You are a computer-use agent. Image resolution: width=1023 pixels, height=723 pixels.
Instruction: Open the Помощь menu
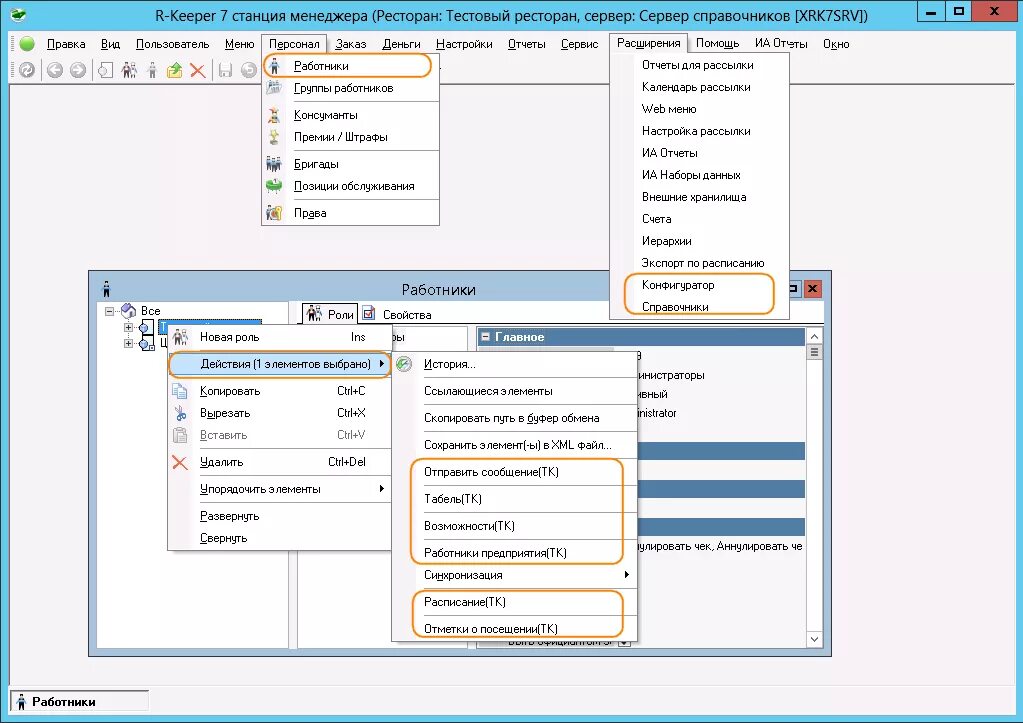pyautogui.click(x=717, y=43)
